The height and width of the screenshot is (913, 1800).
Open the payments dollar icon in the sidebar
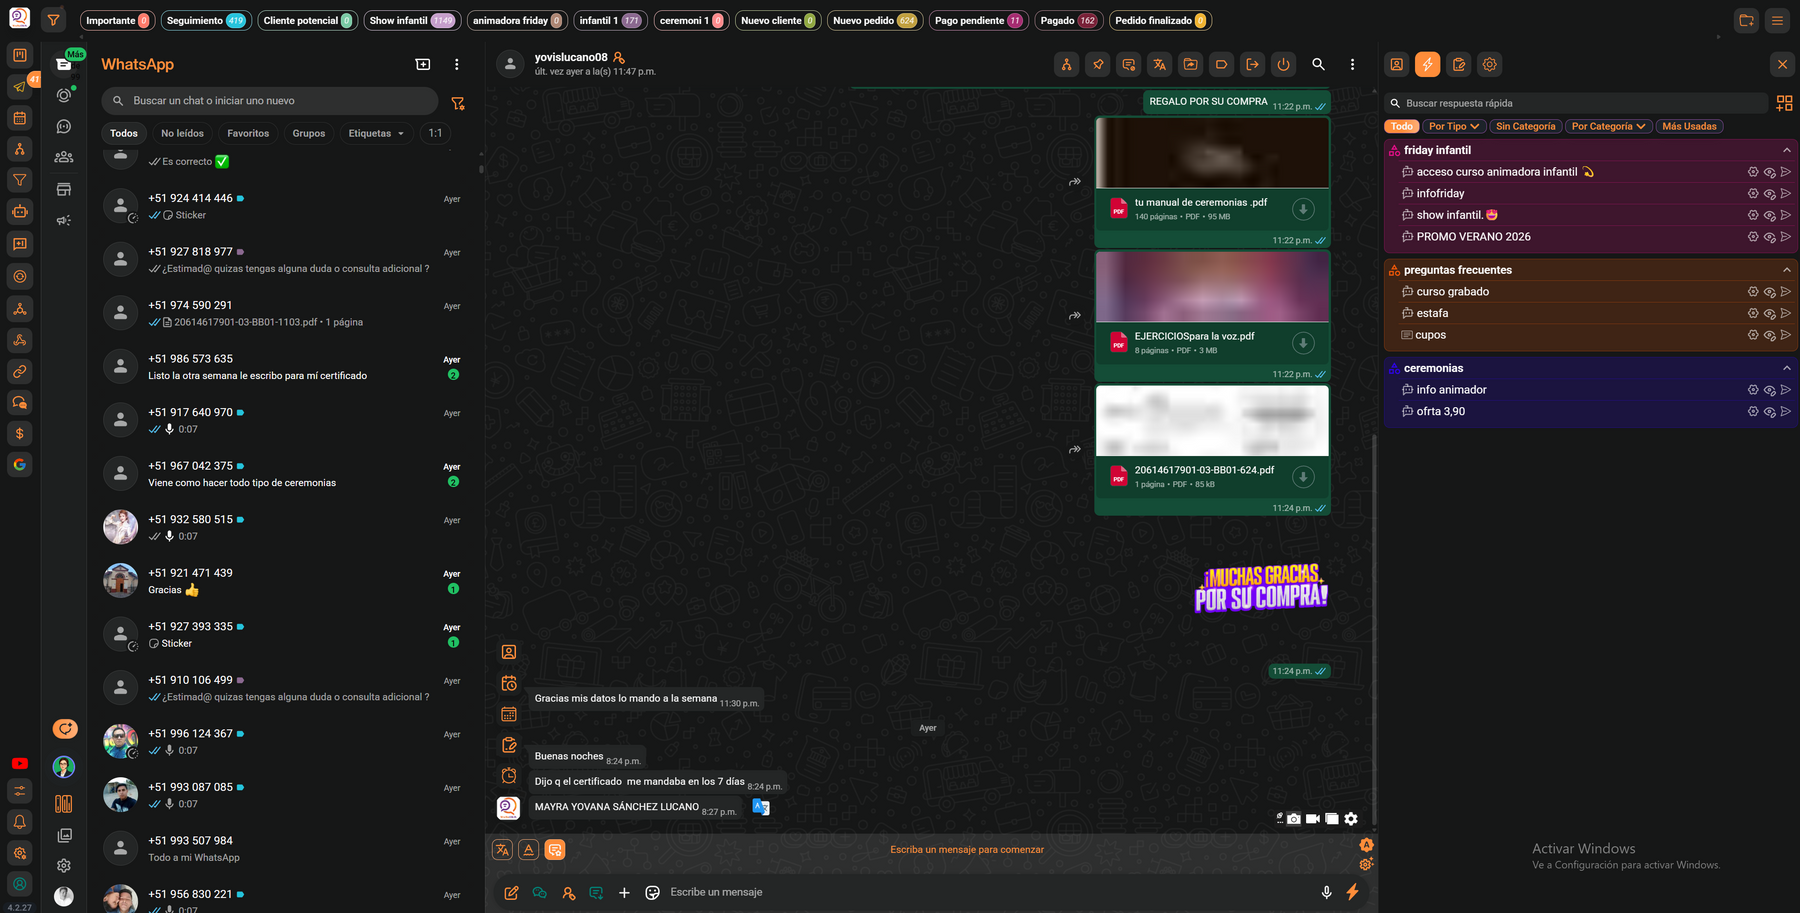20,433
